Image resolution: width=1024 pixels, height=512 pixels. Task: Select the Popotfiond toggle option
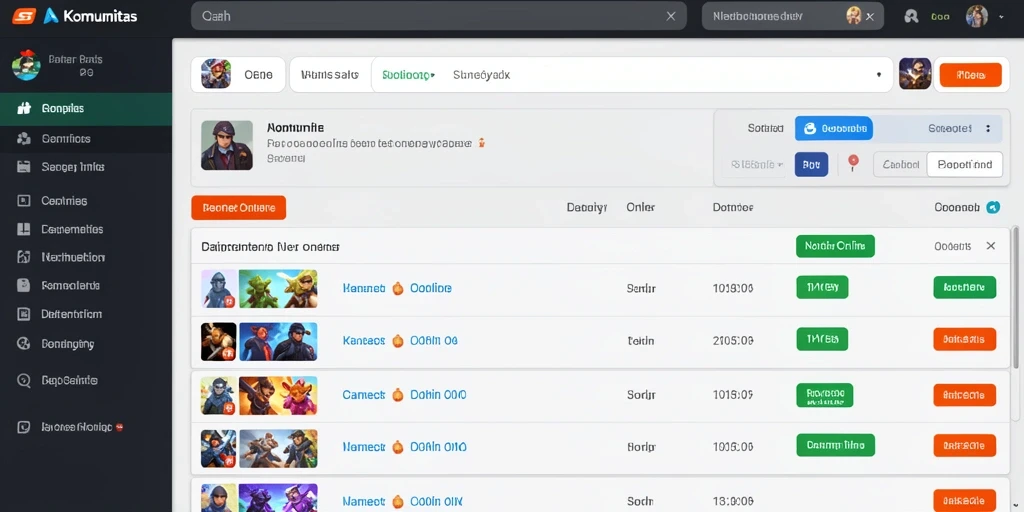[965, 165]
